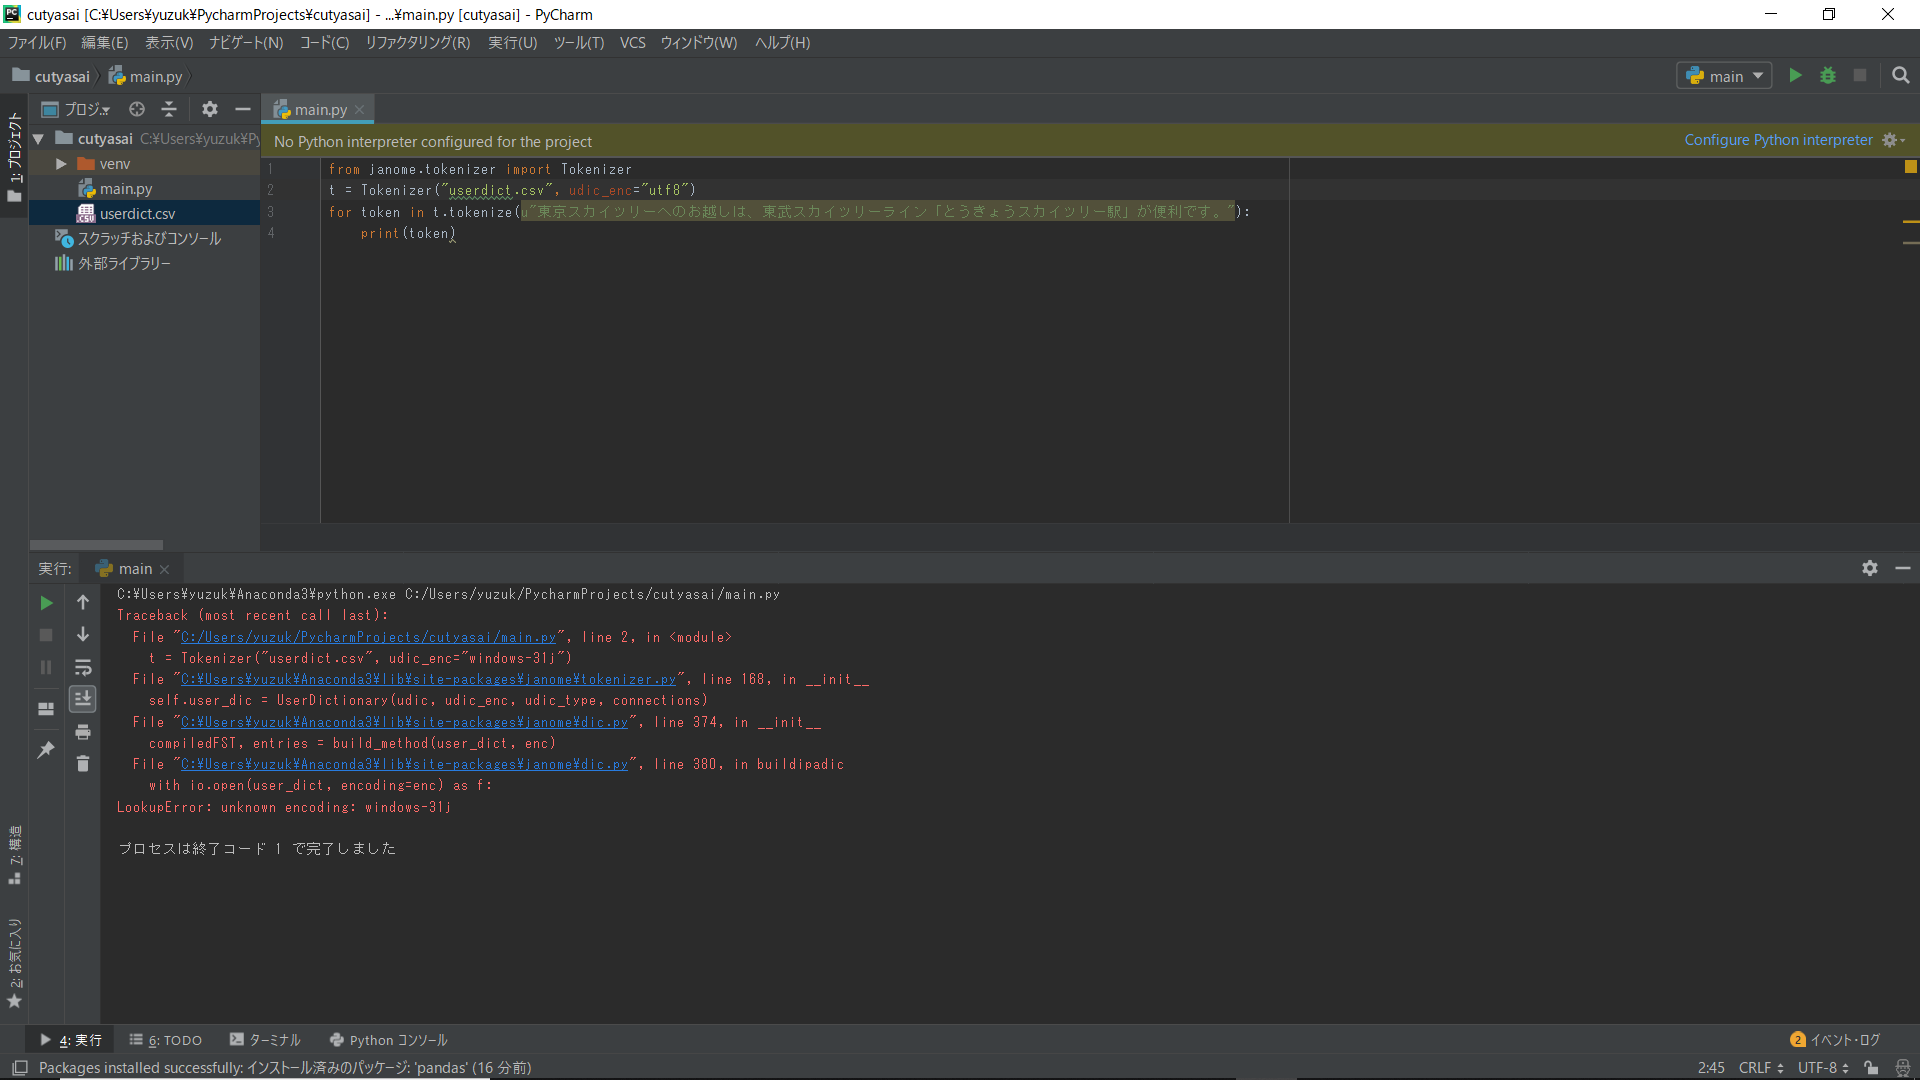The image size is (1920, 1080).
Task: Clear run output with trash icon
Action: [83, 764]
